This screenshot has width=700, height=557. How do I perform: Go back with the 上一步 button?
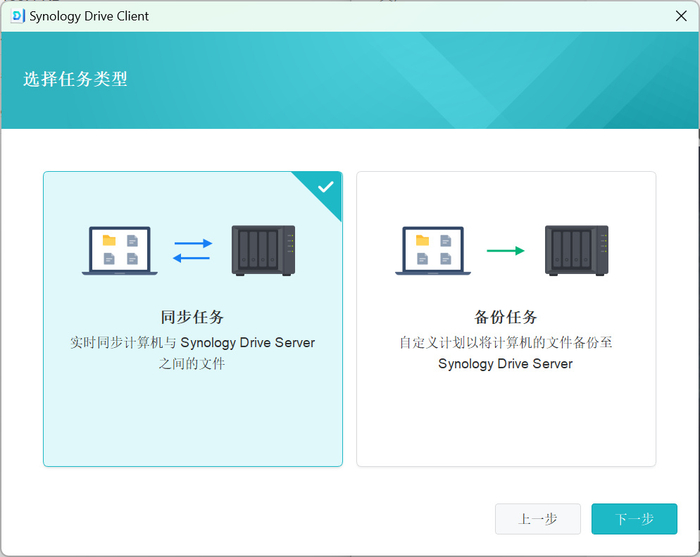pyautogui.click(x=538, y=519)
